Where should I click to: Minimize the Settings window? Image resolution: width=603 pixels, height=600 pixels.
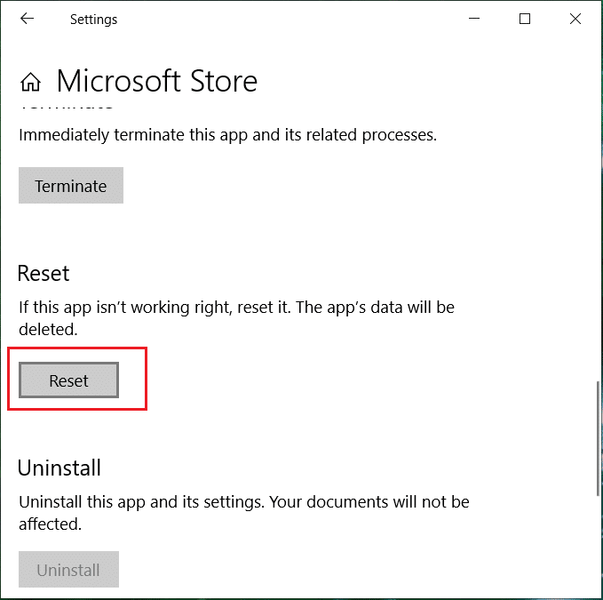pyautogui.click(x=474, y=18)
